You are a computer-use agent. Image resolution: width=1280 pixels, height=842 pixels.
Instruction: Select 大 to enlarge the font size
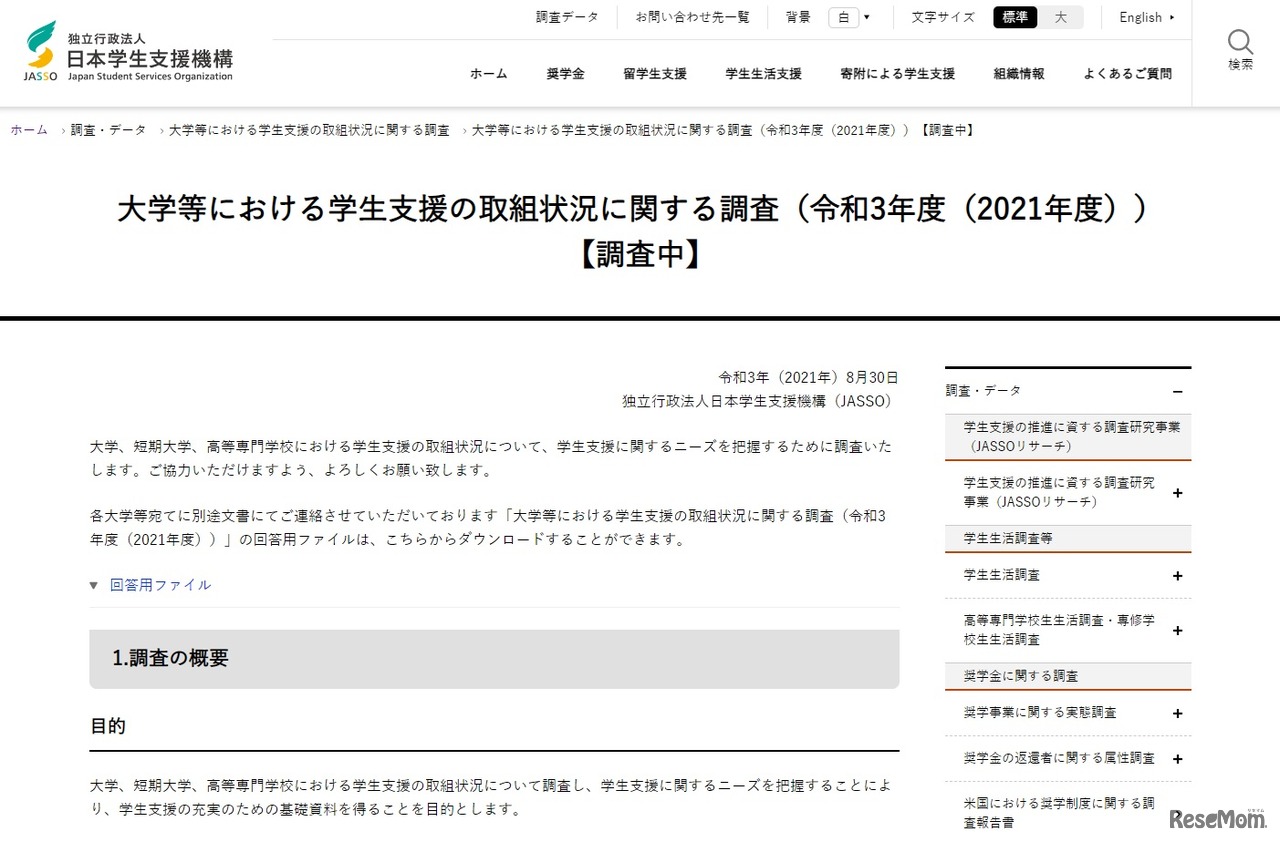click(x=1061, y=17)
